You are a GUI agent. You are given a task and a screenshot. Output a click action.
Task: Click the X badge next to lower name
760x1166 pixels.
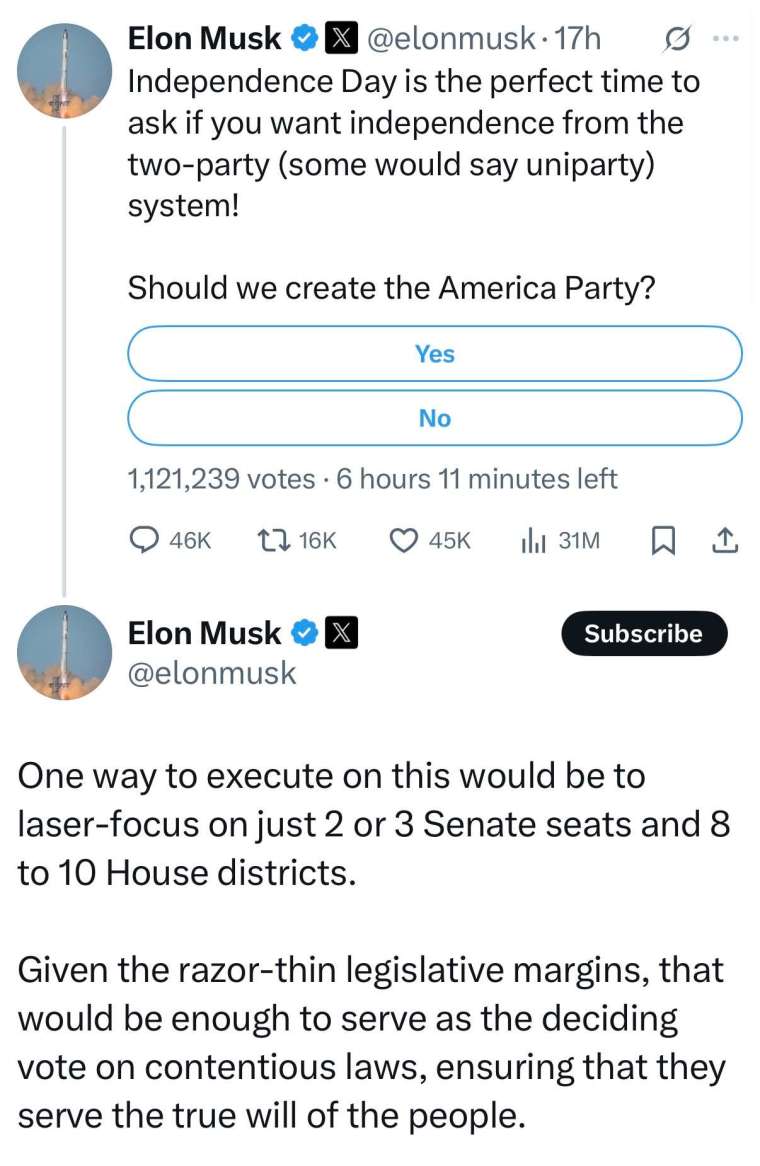pos(341,634)
